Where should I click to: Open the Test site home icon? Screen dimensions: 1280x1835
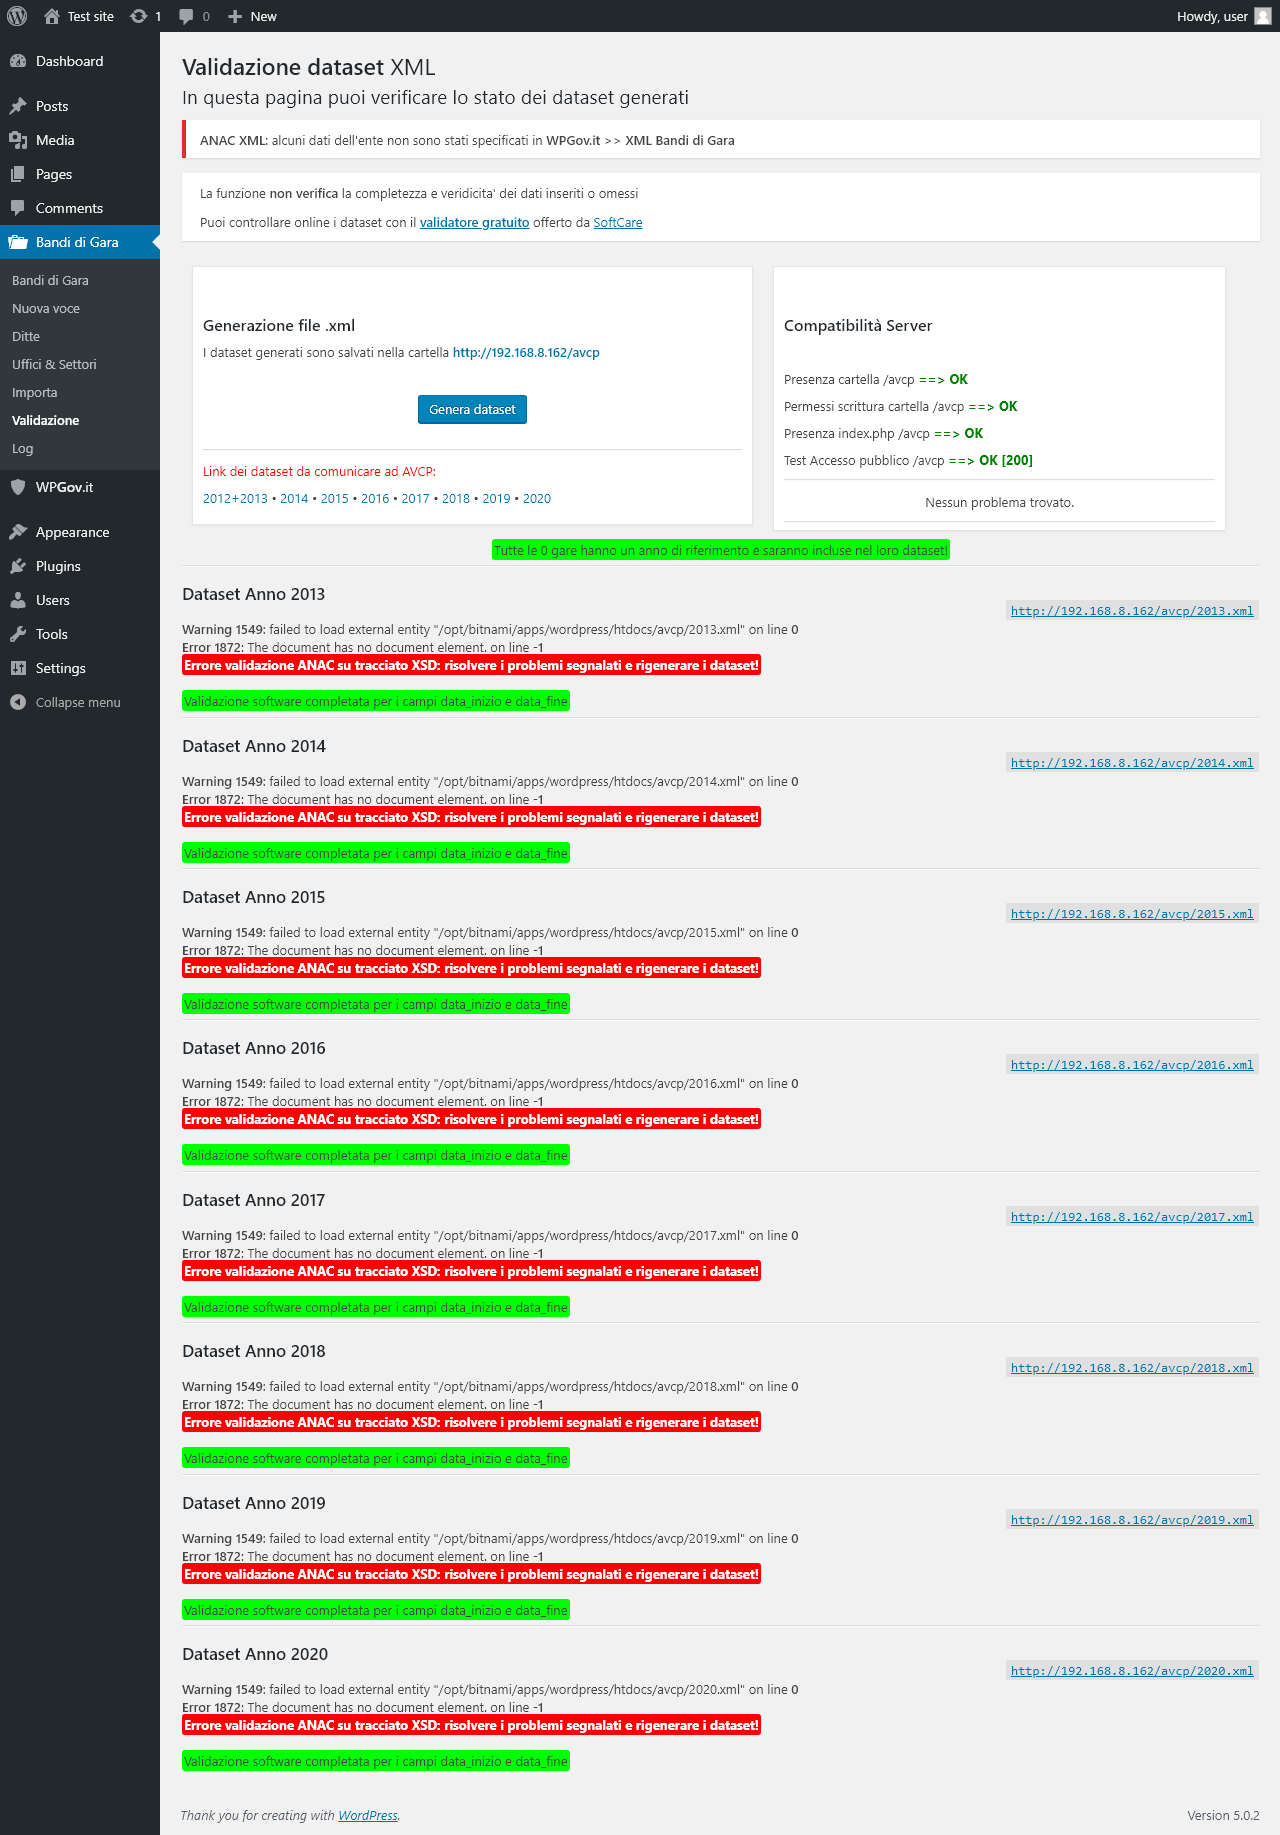(x=52, y=16)
